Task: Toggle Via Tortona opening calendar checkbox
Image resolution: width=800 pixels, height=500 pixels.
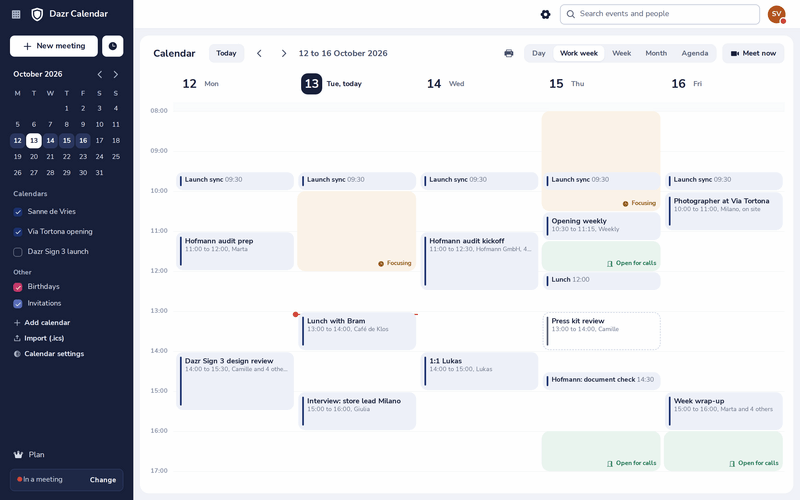Action: (18, 232)
